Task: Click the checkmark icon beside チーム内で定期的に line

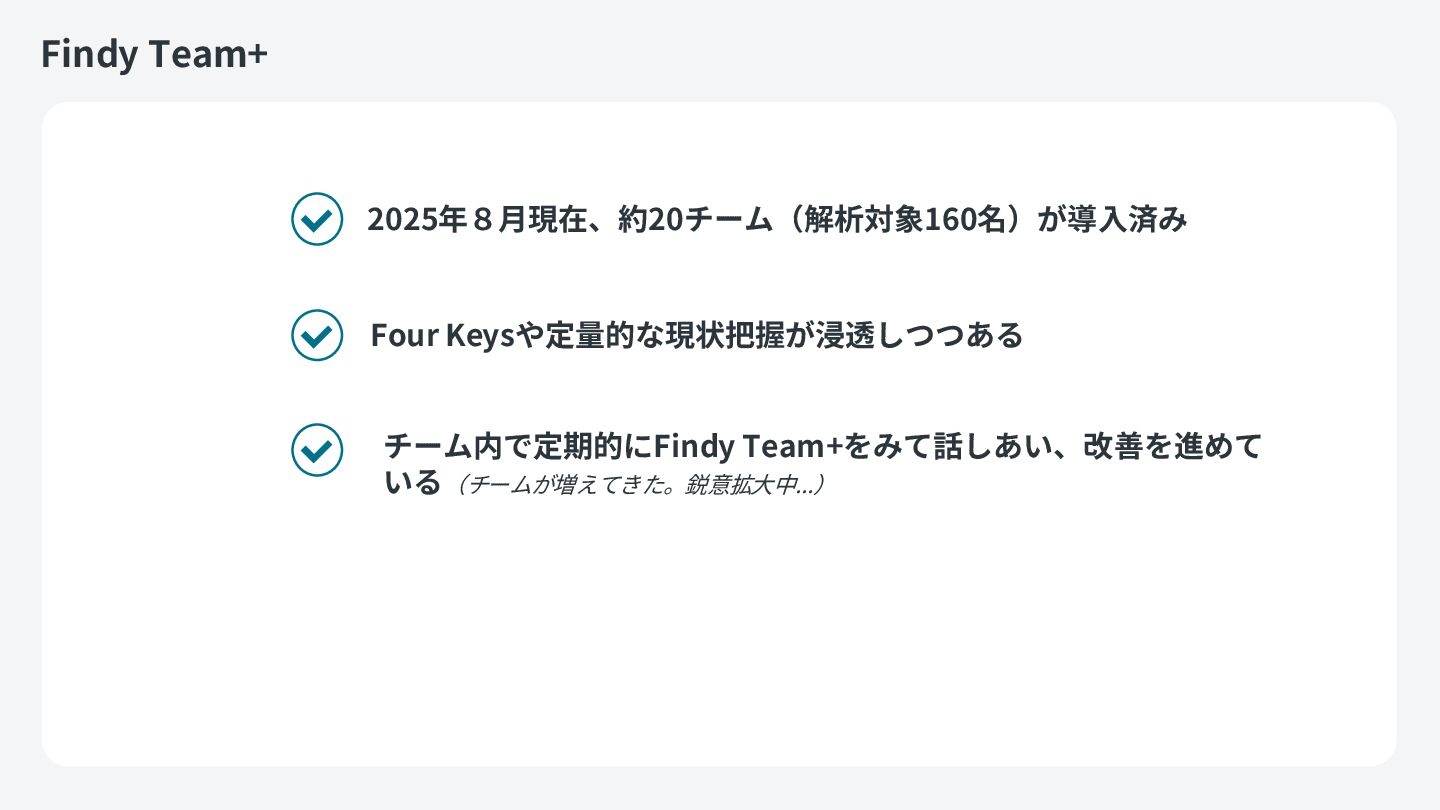Action: [317, 450]
